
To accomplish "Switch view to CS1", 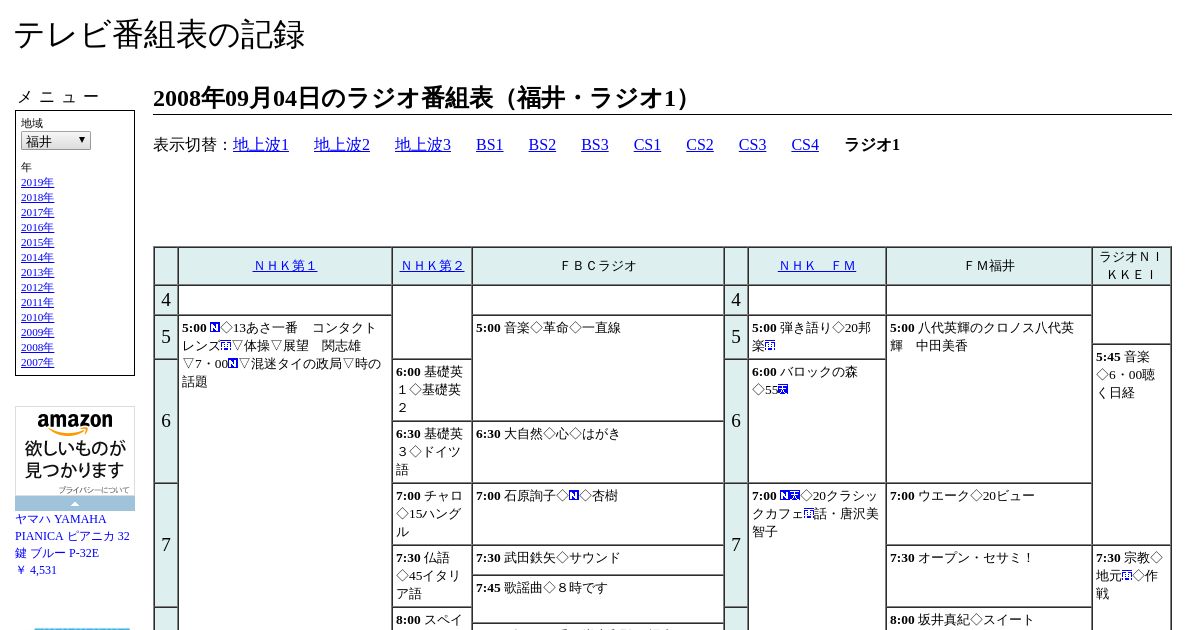I will tap(647, 145).
